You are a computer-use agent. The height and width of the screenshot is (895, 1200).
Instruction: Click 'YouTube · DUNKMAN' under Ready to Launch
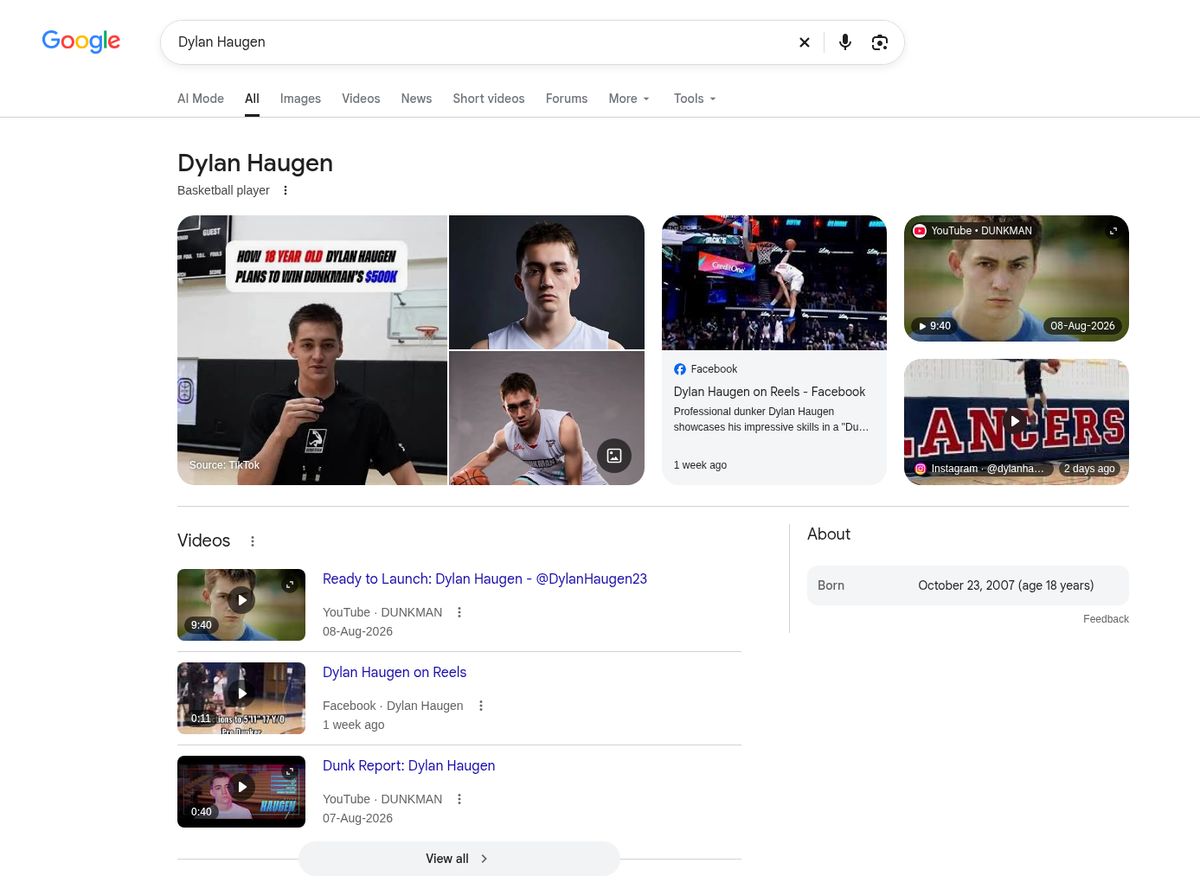click(x=382, y=612)
